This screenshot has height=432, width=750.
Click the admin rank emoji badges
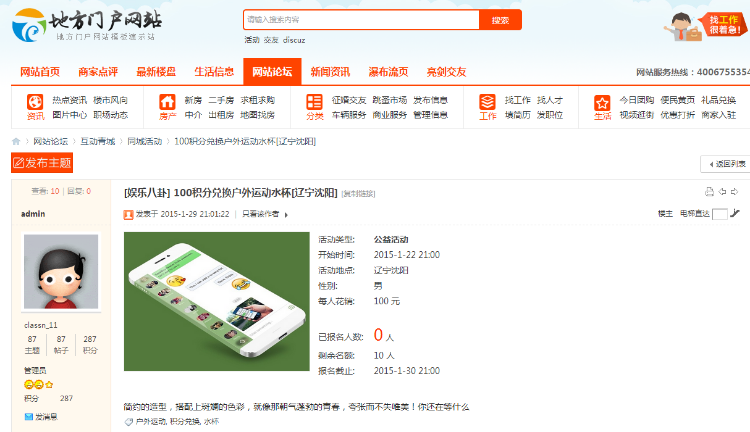[x=38, y=384]
